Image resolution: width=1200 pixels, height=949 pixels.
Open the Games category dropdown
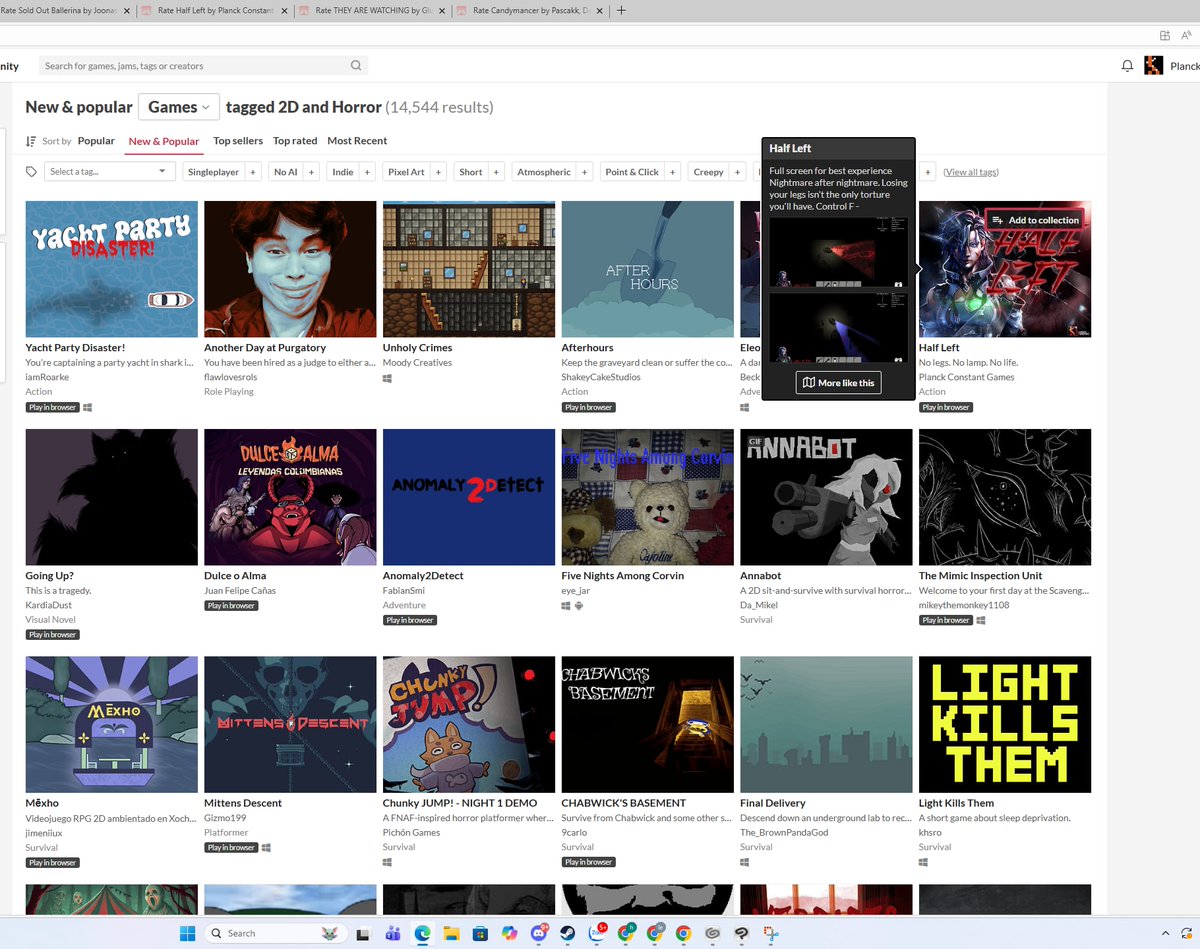[179, 107]
